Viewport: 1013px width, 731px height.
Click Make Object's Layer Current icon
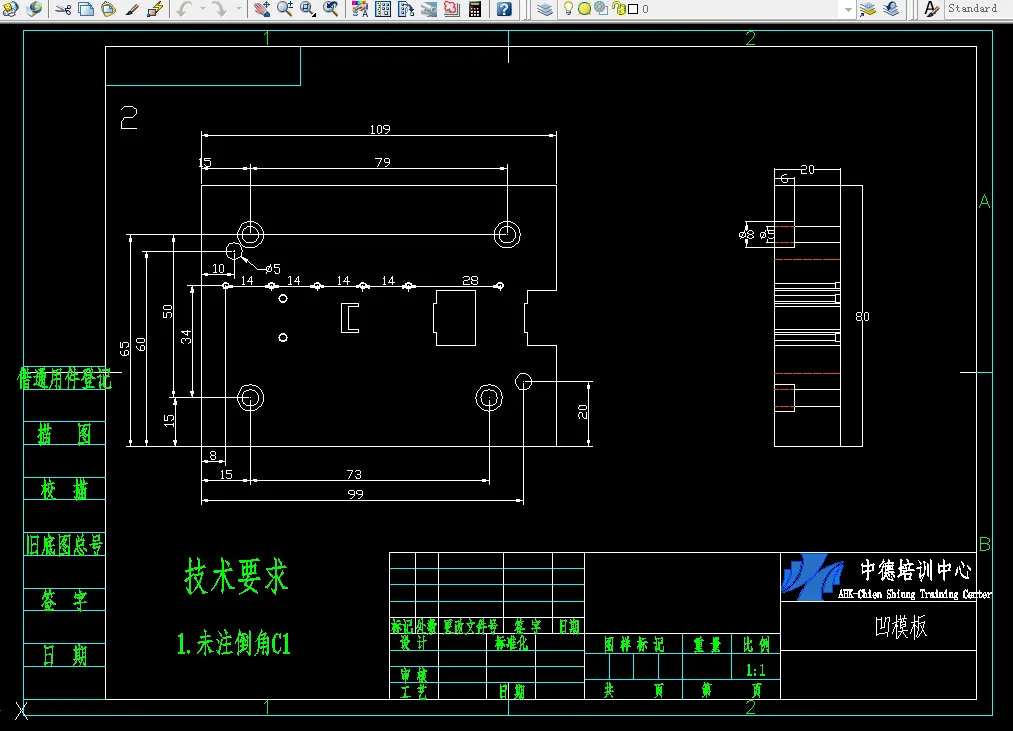(868, 8)
